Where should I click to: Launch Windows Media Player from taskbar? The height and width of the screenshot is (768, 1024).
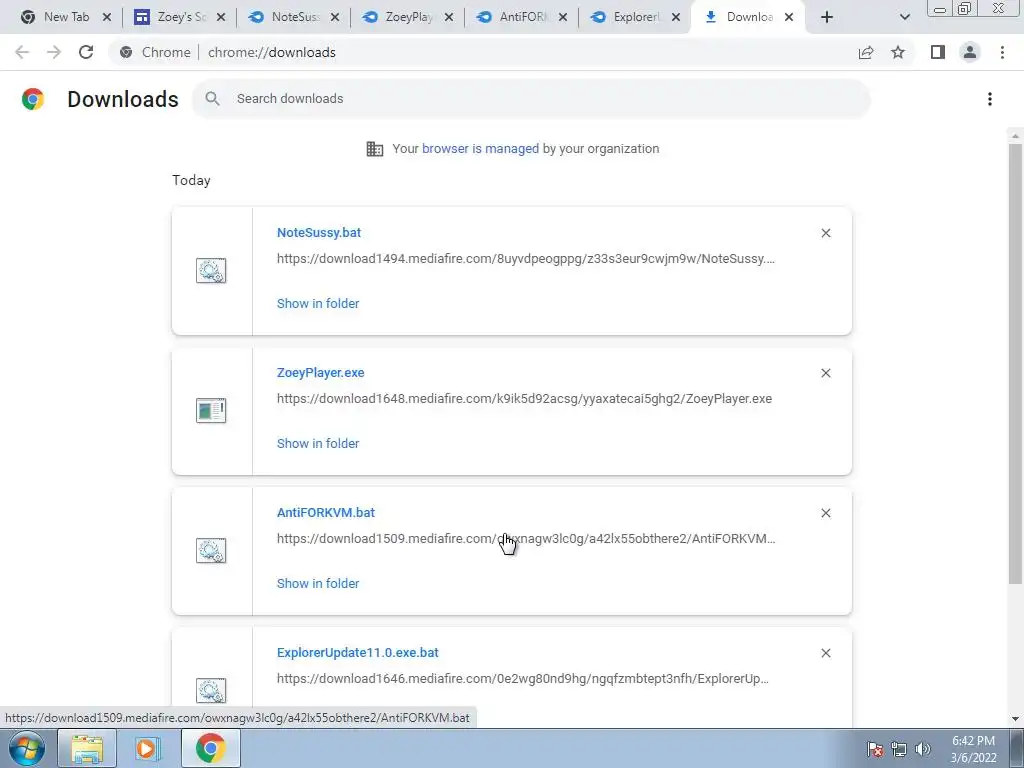point(148,748)
